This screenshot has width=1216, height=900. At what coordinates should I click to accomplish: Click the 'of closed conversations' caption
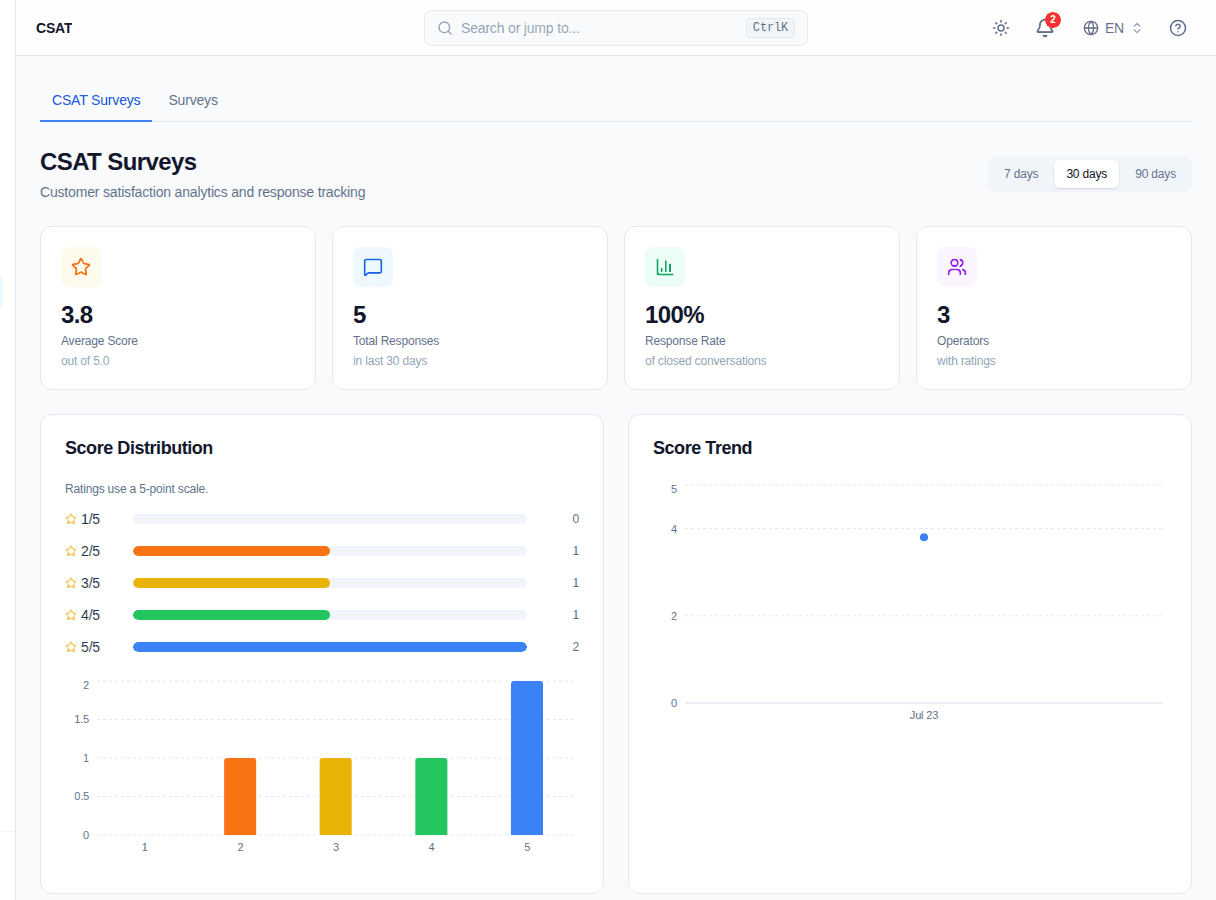tap(706, 361)
